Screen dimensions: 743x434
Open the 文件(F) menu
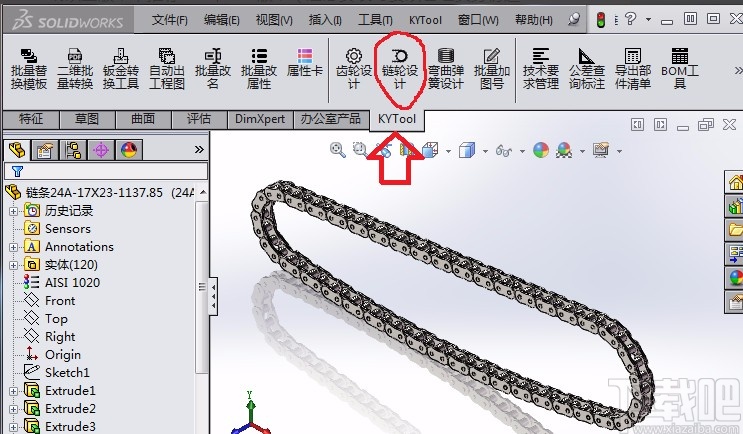point(170,20)
